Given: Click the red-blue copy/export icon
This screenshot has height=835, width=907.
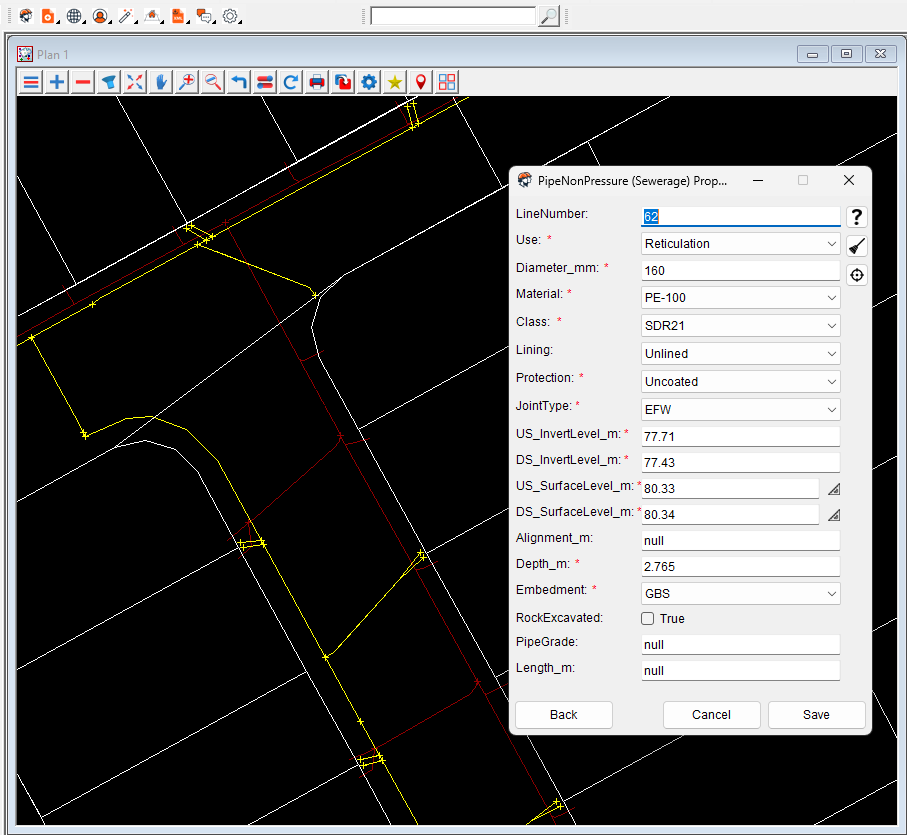Looking at the screenshot, I should pyautogui.click(x=343, y=82).
